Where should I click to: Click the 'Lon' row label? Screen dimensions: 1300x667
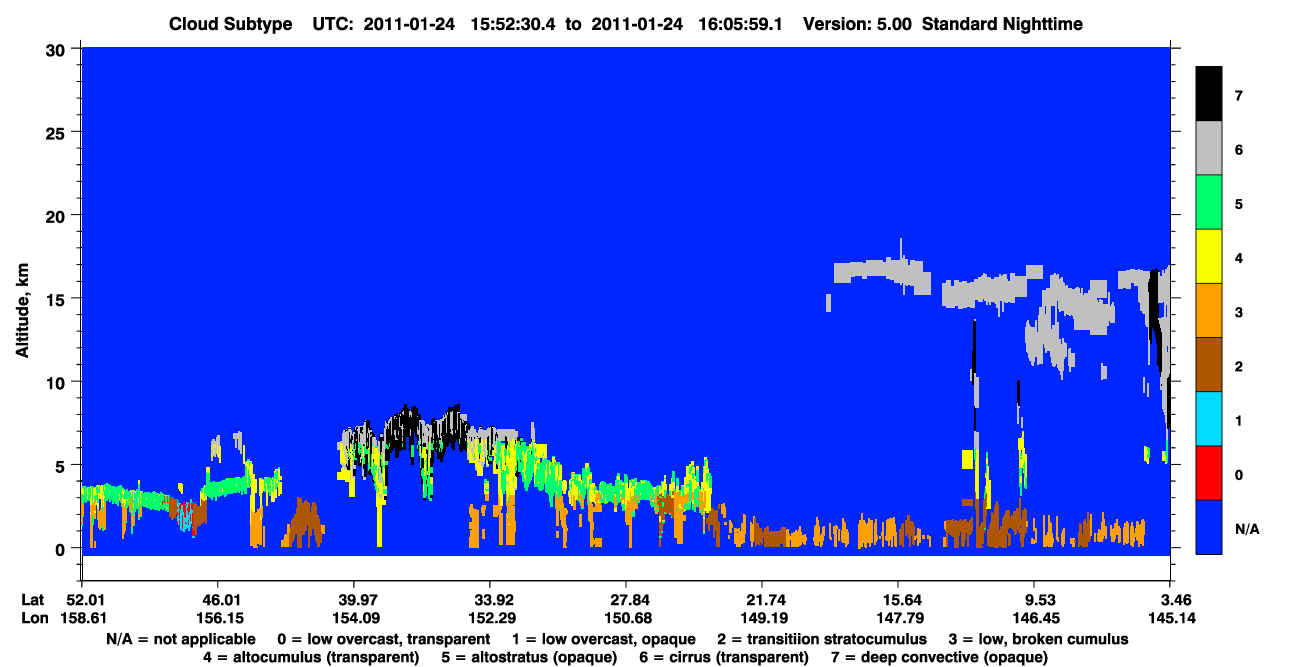coord(34,618)
